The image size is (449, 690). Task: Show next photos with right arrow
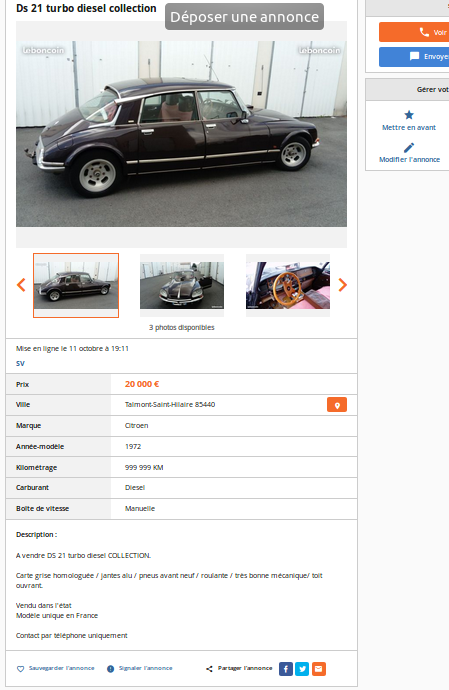coord(342,285)
